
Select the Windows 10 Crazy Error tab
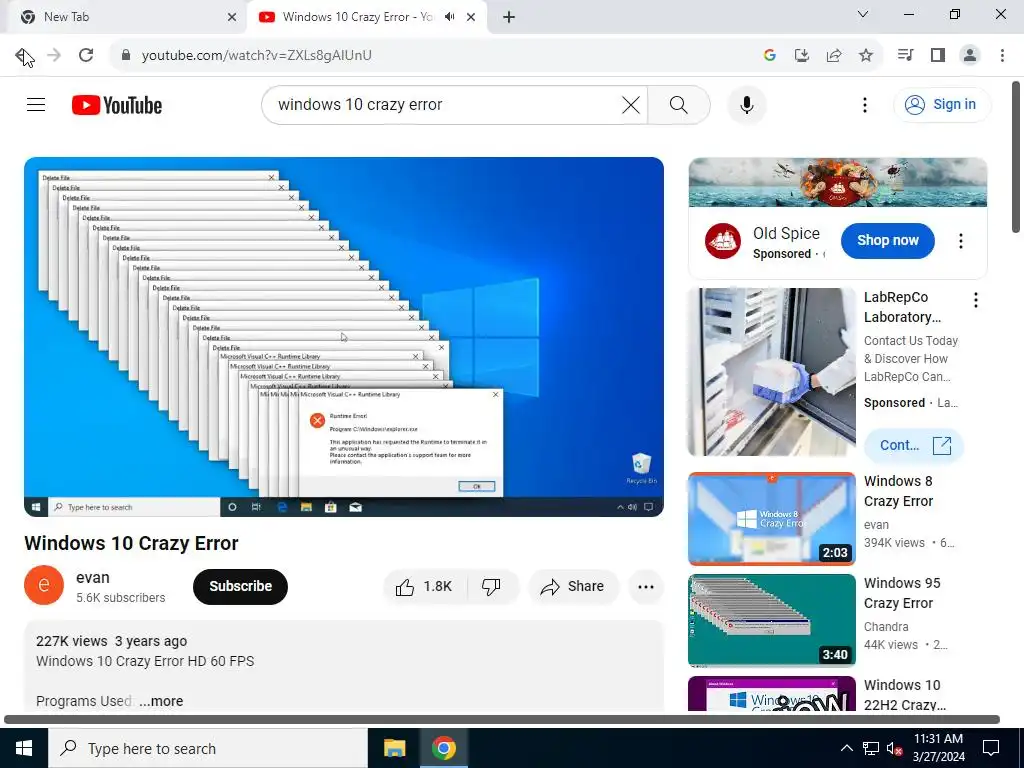point(366,17)
